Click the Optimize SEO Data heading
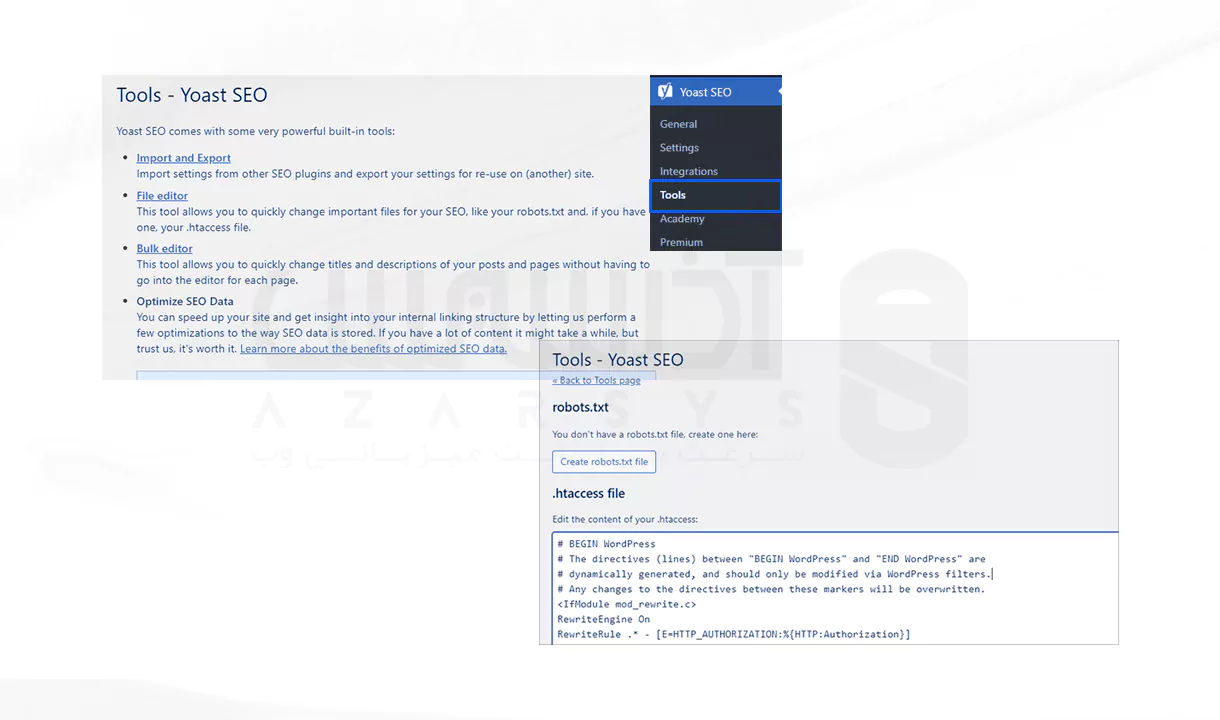This screenshot has height=720, width=1220. click(185, 301)
